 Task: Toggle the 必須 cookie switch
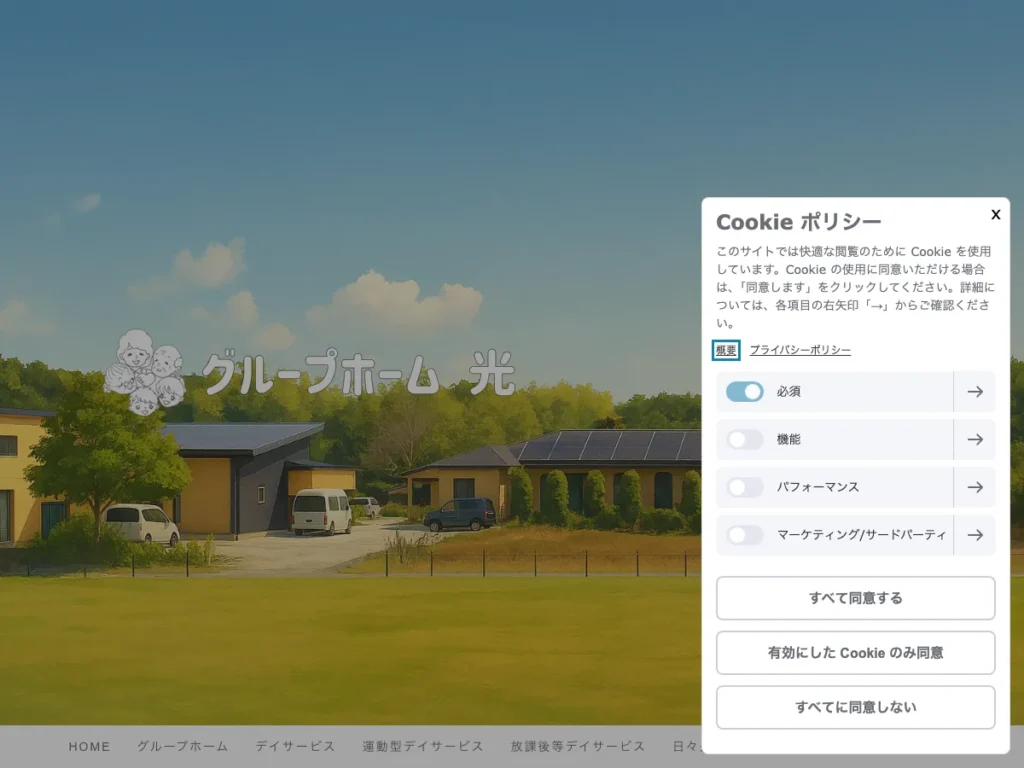744,392
